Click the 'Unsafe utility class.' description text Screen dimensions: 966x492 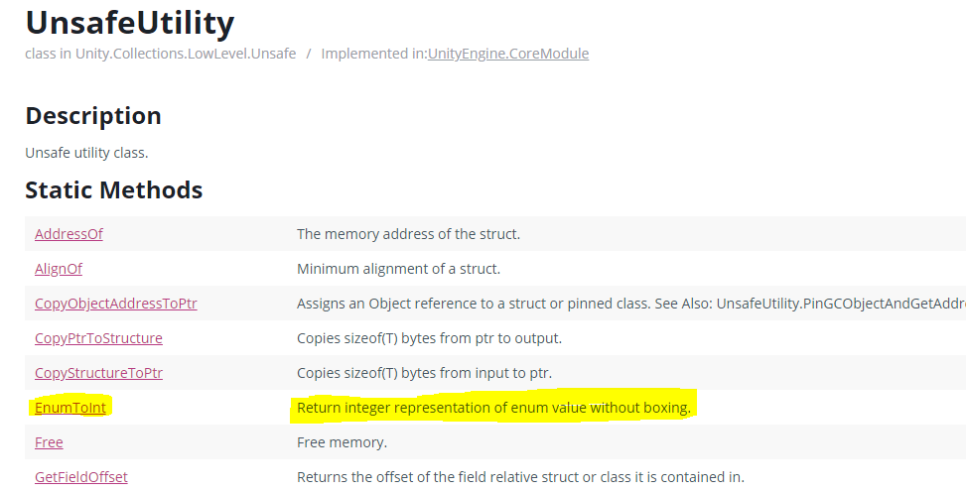(87, 153)
